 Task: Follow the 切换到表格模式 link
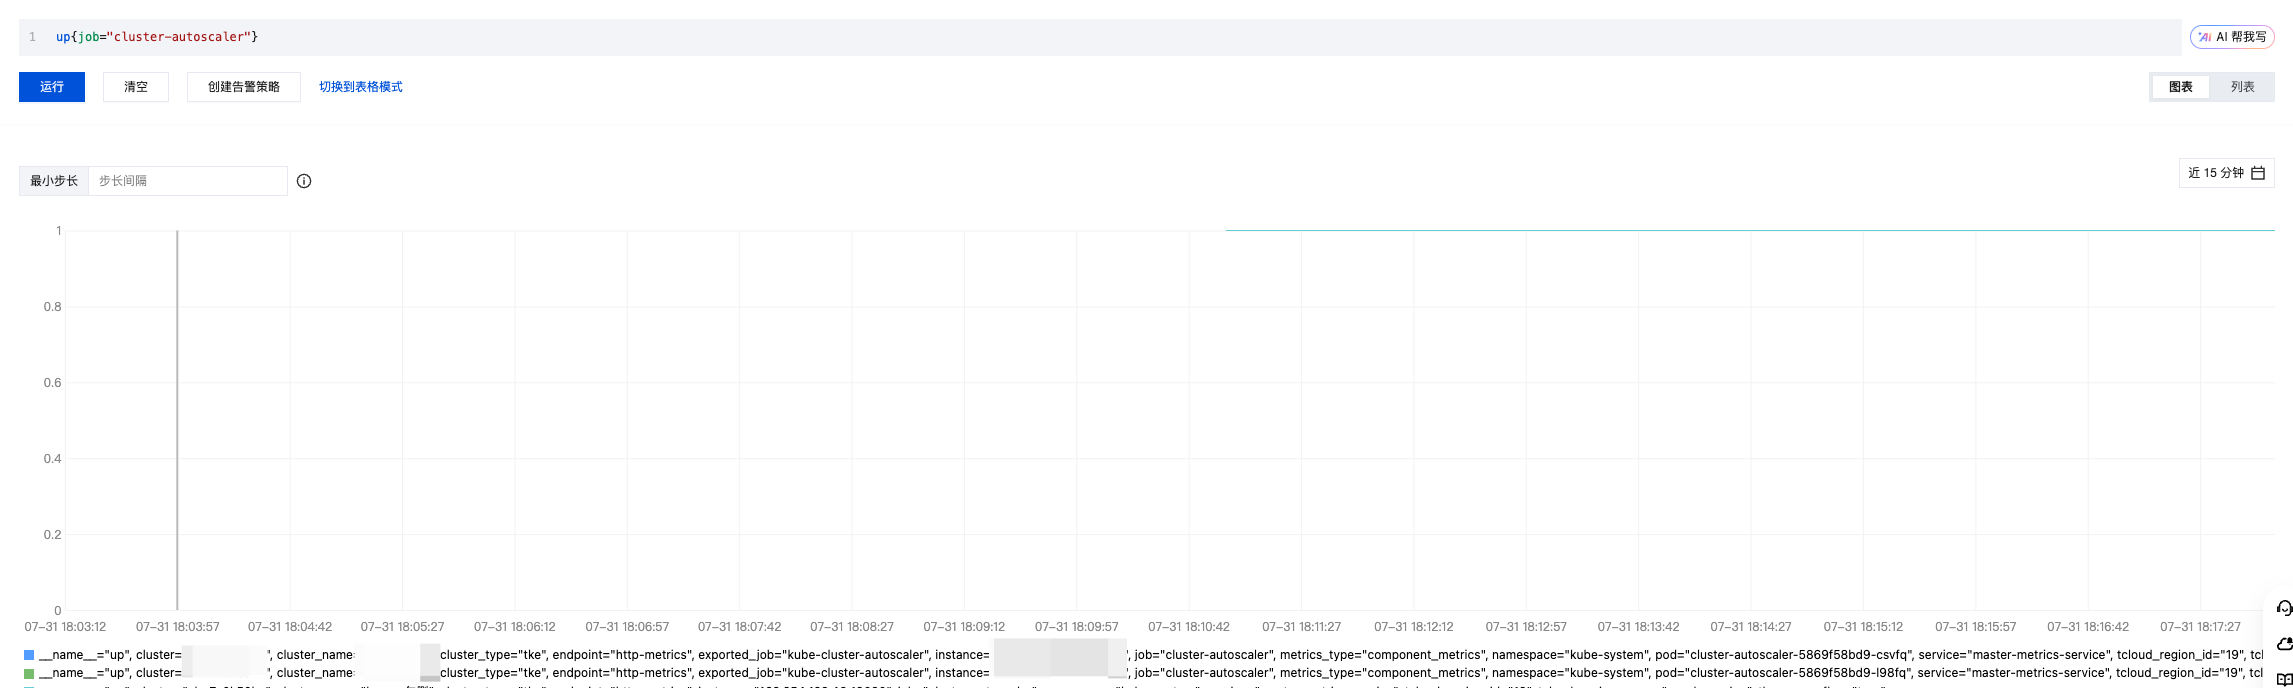click(361, 87)
